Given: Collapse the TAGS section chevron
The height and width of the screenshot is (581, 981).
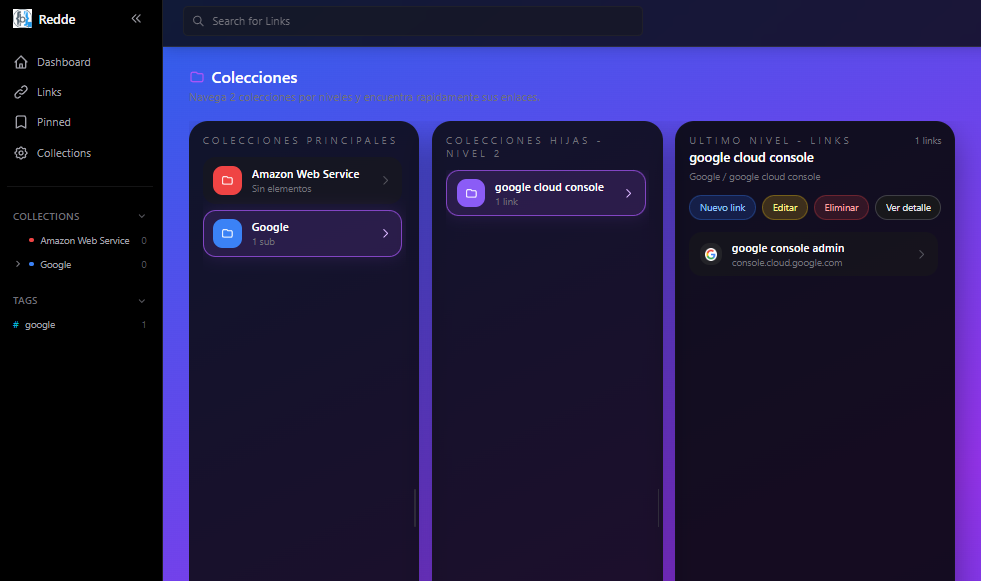Looking at the screenshot, I should 141,300.
